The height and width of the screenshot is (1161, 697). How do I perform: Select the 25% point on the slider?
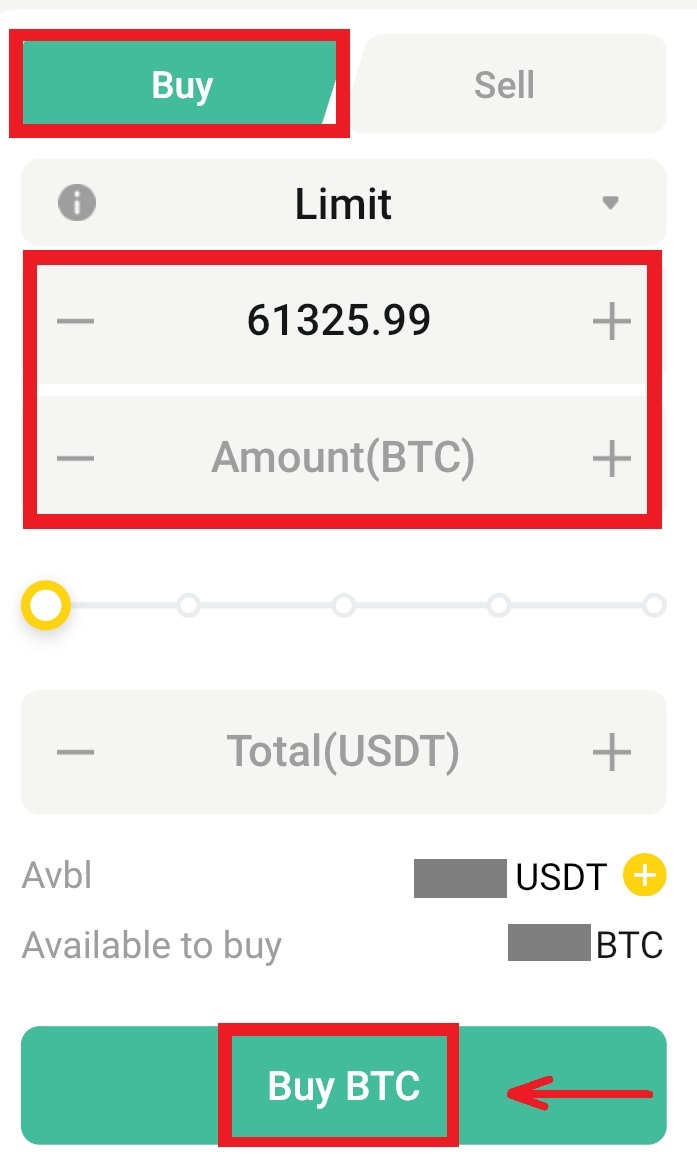click(188, 605)
